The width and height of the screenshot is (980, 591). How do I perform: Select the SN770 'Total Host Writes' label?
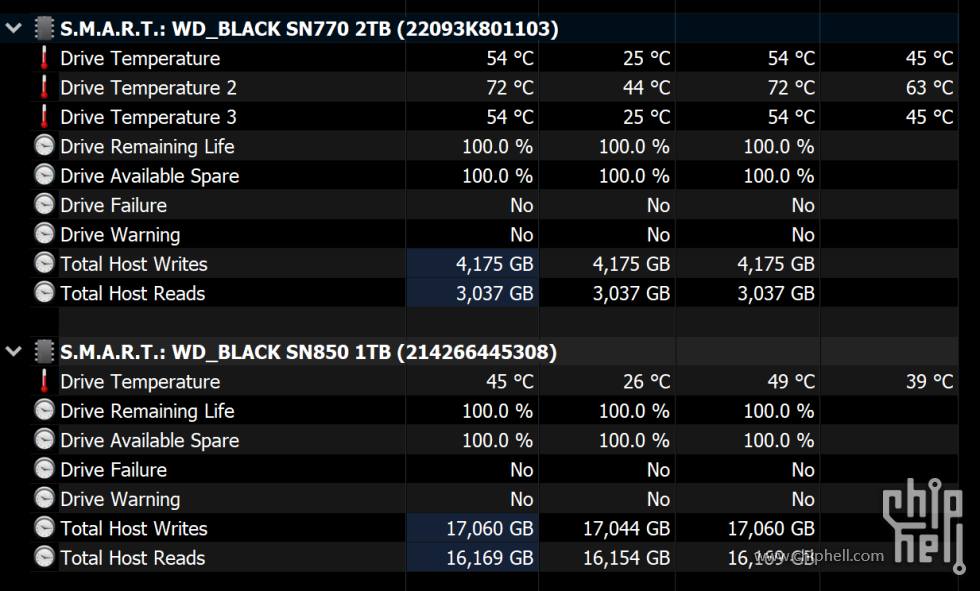click(x=134, y=264)
